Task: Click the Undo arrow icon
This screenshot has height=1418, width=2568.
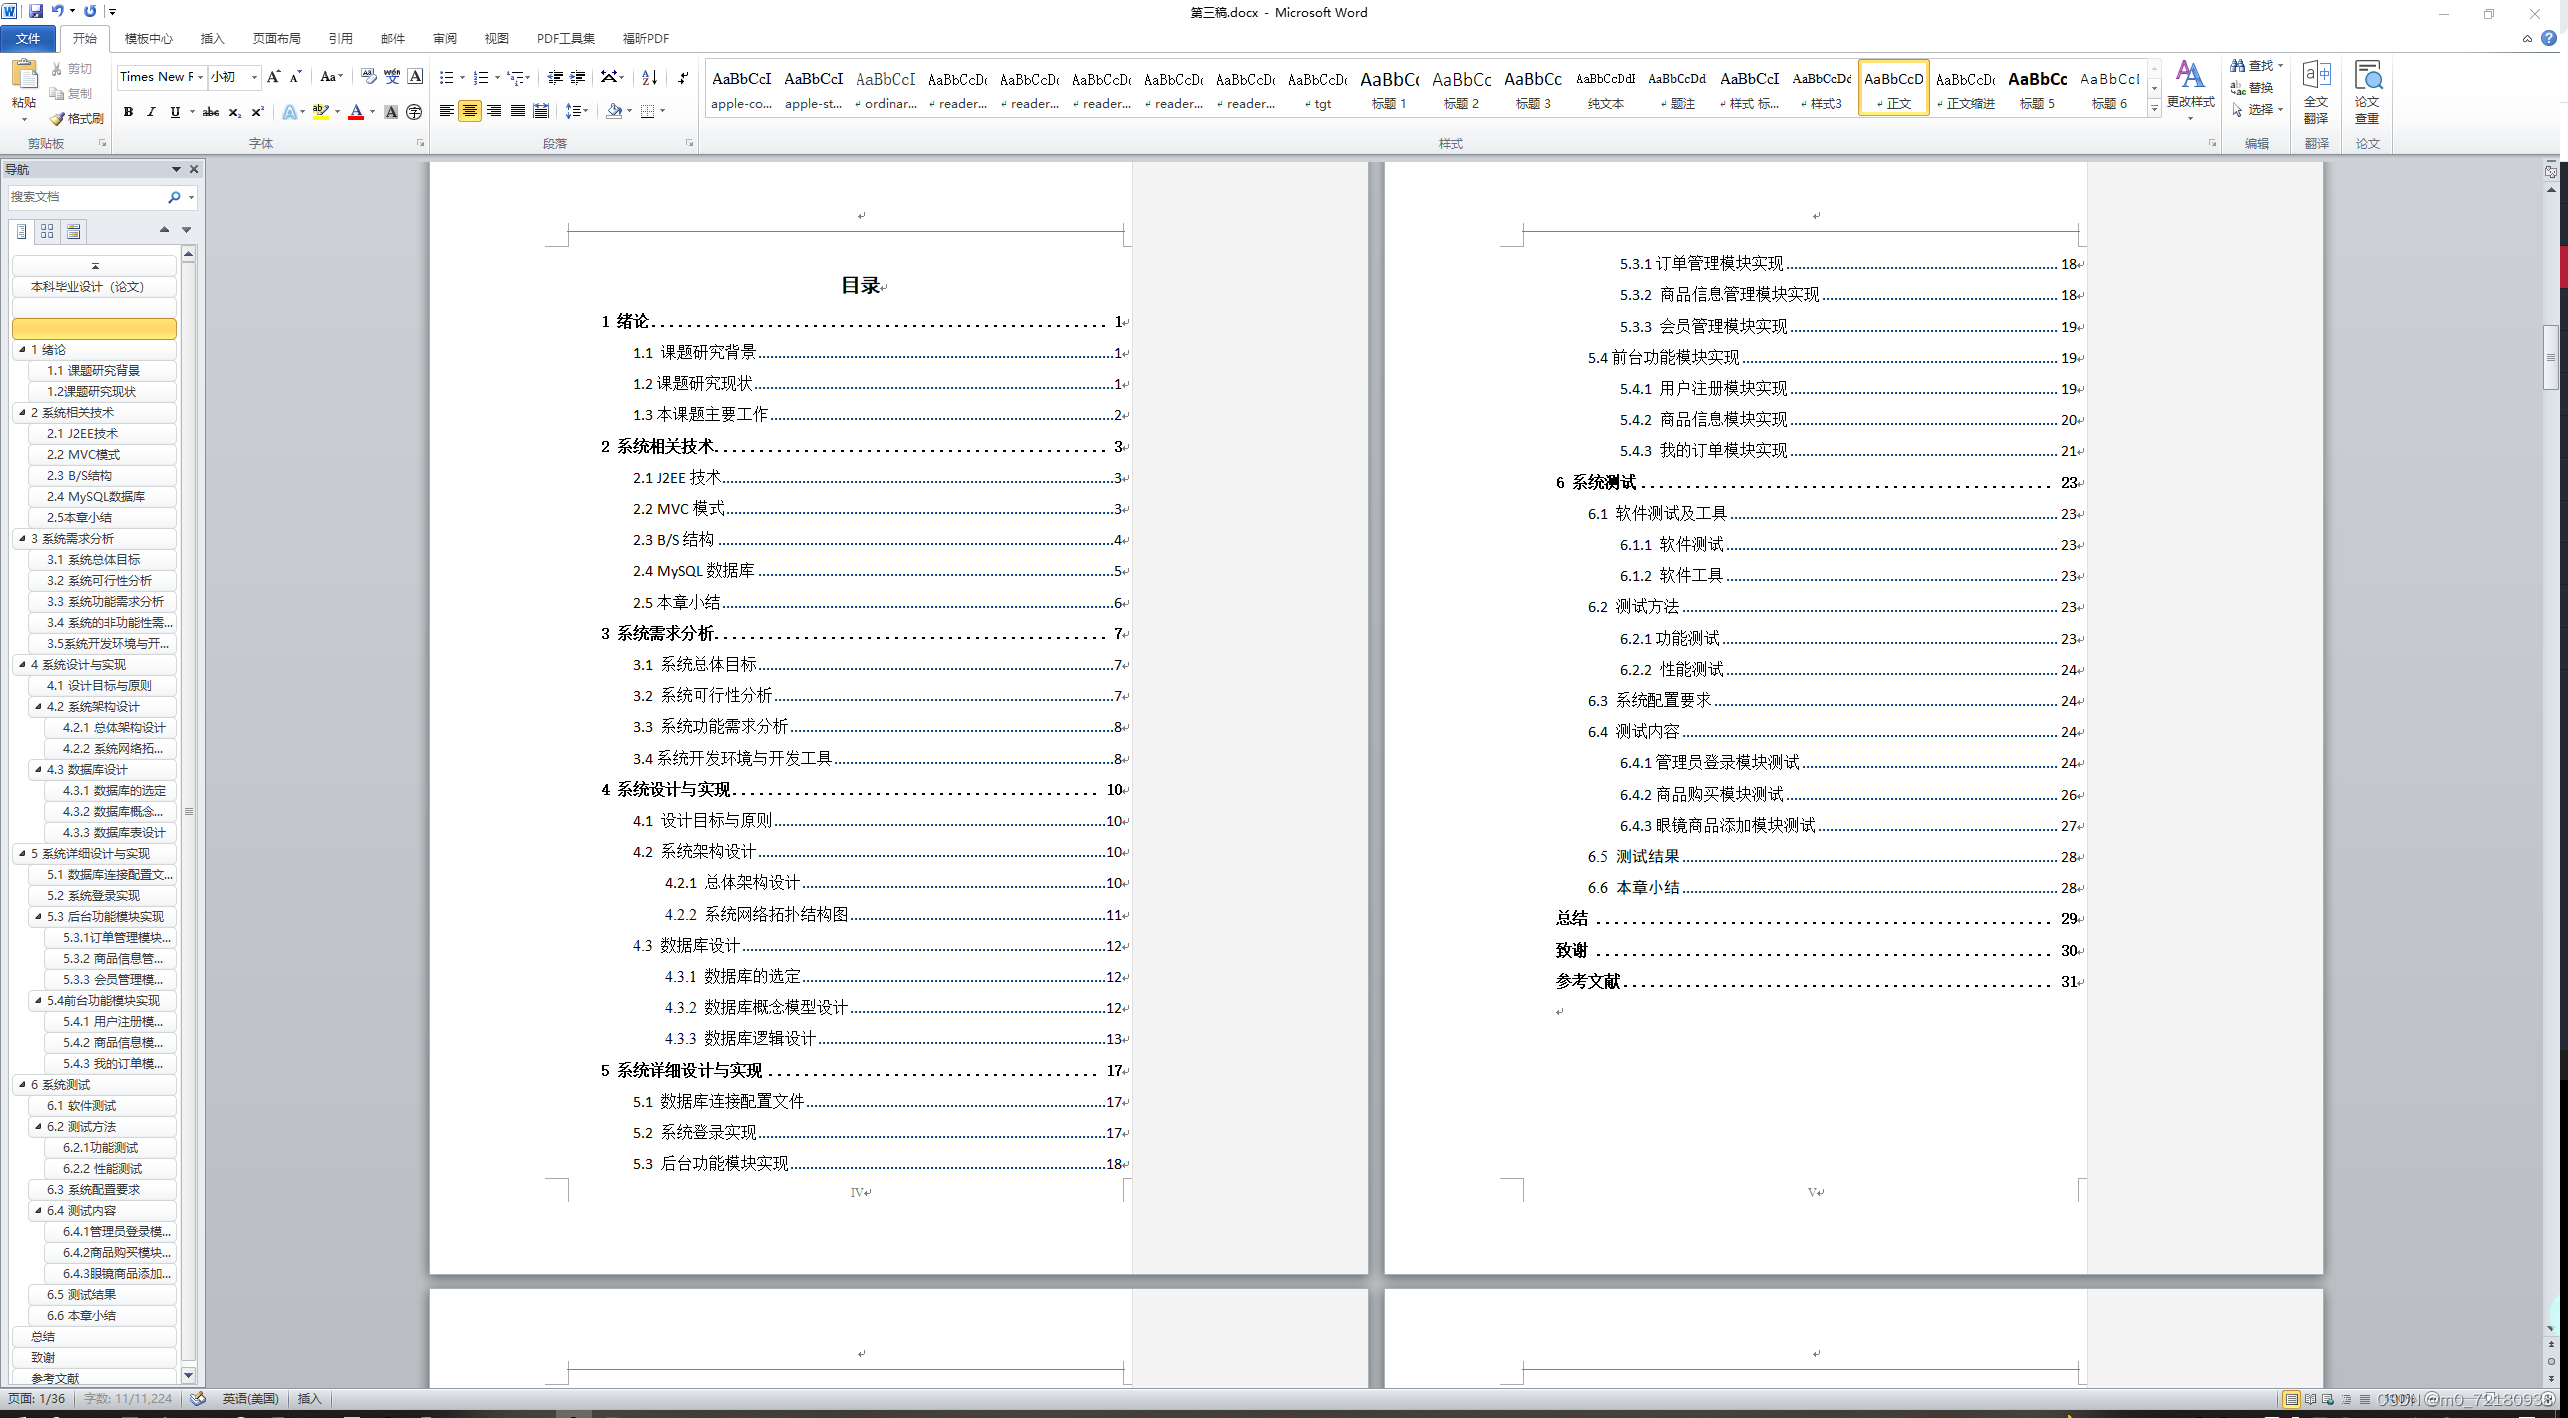Action: pos(57,11)
